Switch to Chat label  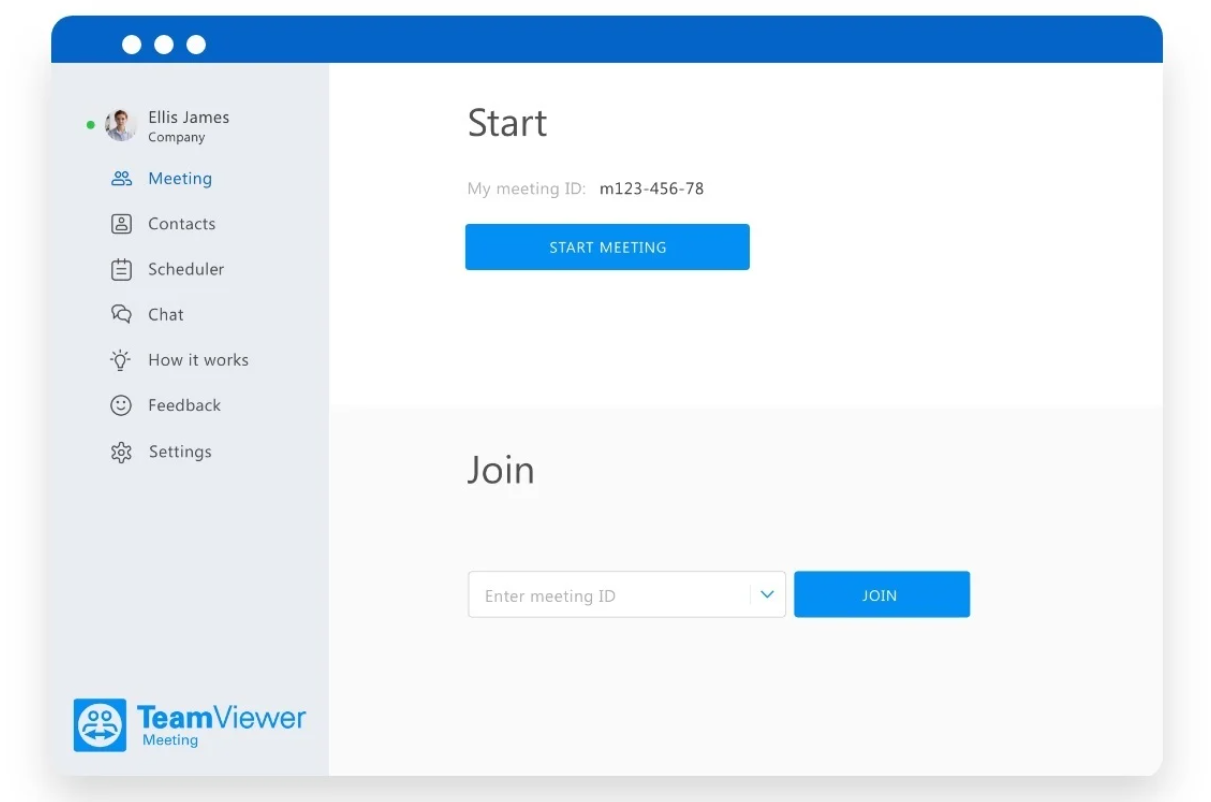pos(166,314)
